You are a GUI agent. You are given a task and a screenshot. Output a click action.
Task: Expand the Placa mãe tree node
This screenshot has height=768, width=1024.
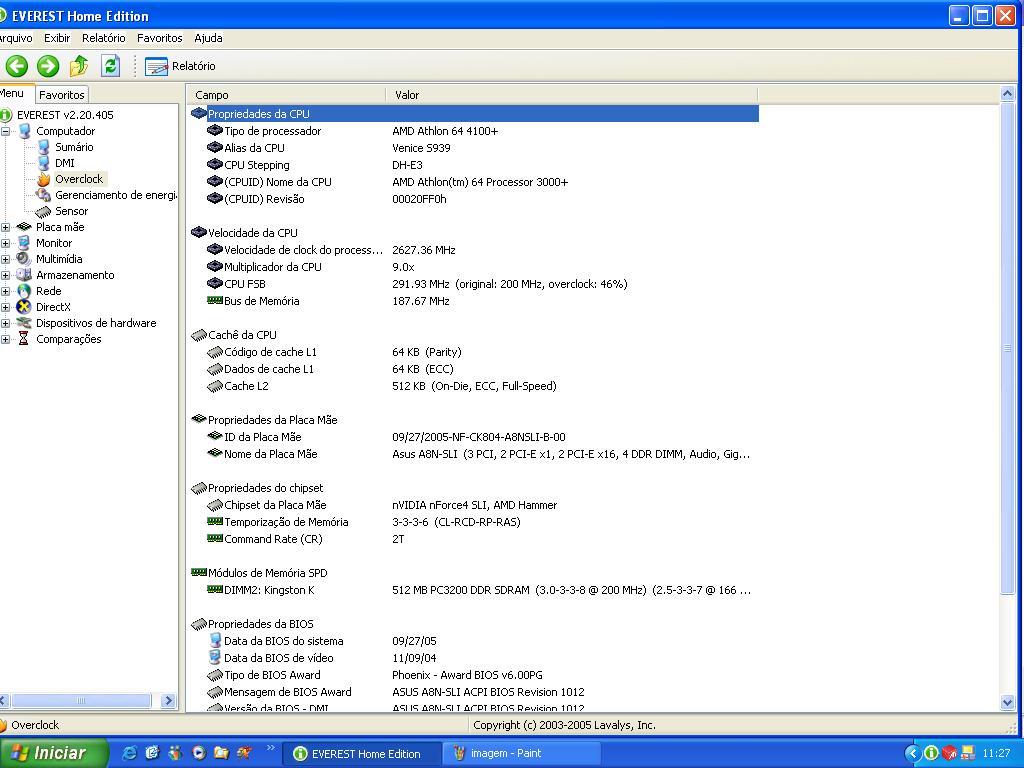(x=5, y=227)
